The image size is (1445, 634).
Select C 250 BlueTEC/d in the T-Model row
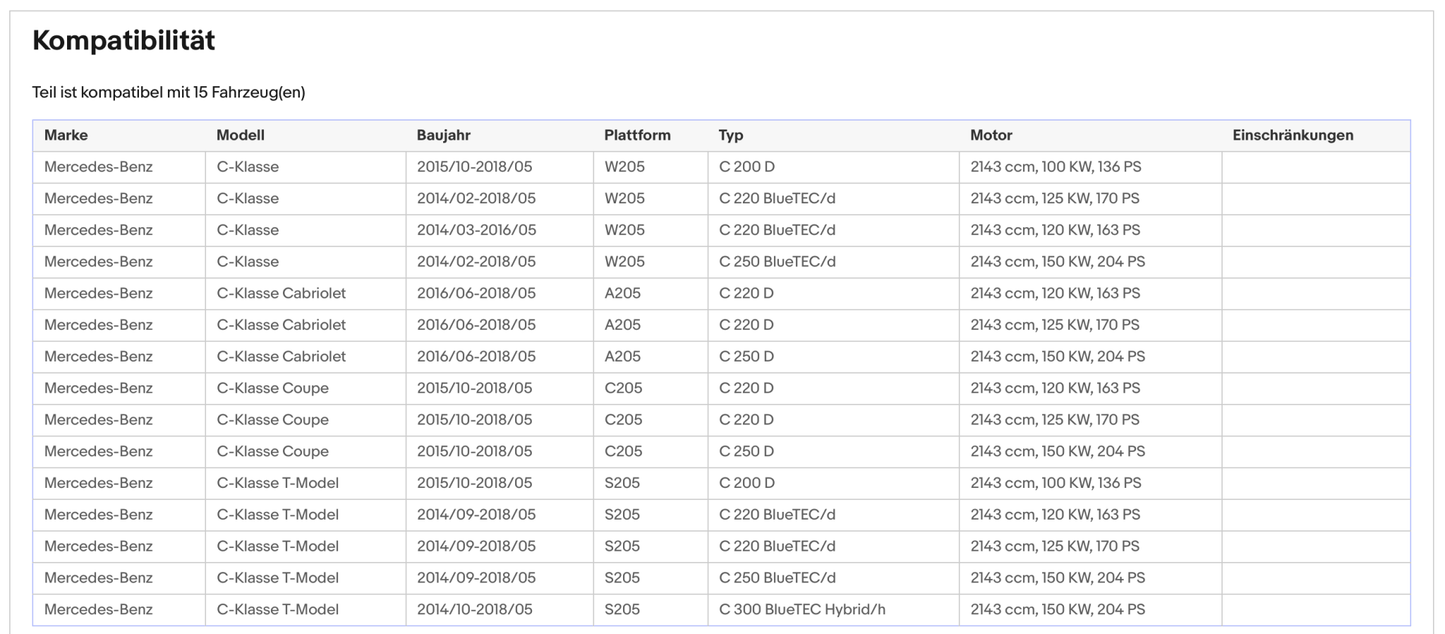coord(777,578)
